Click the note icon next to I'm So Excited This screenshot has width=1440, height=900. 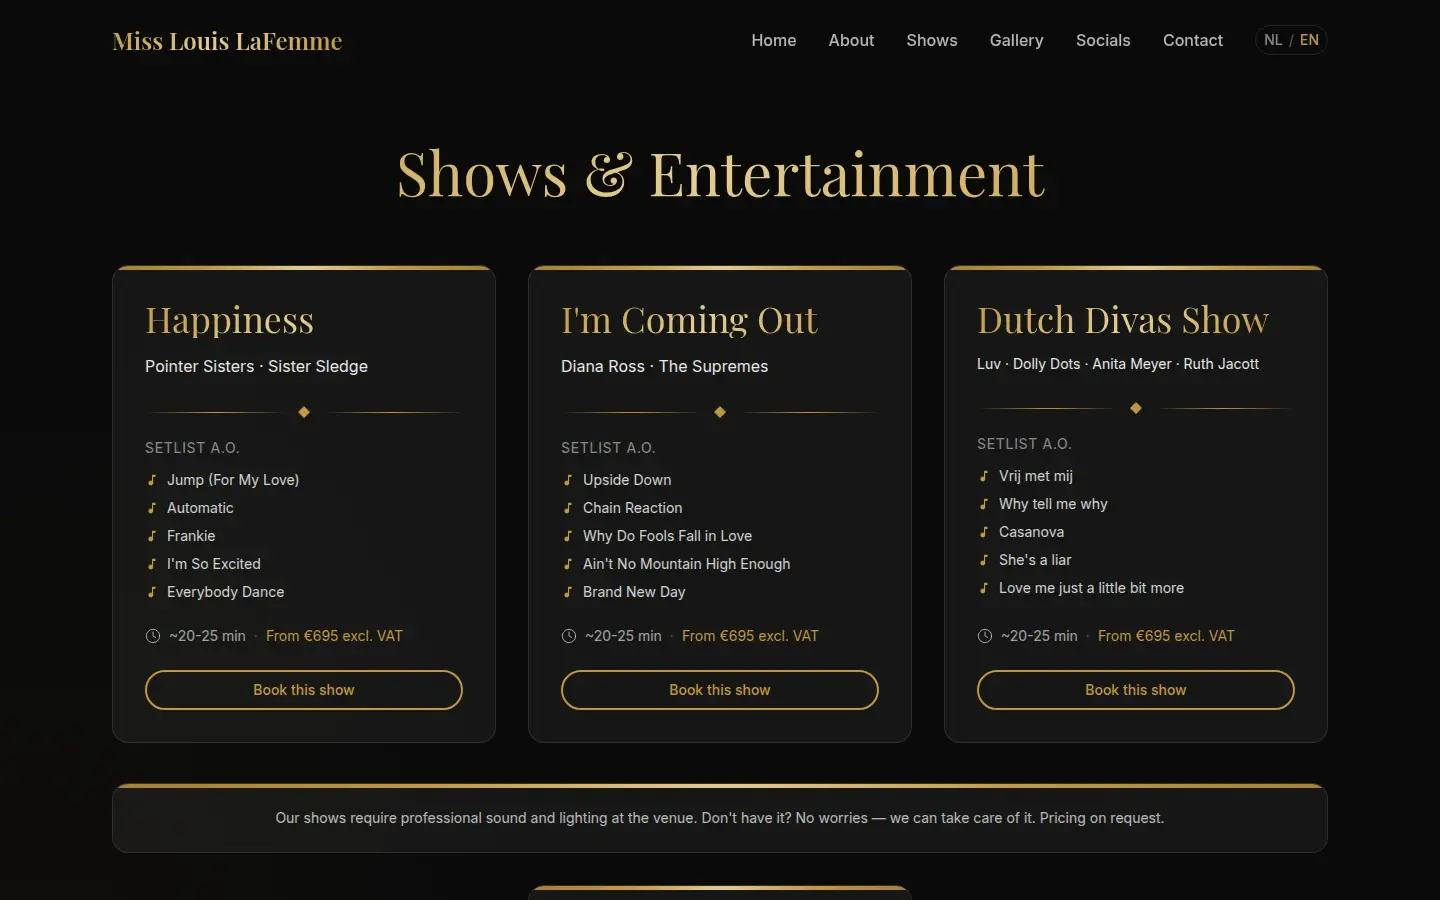(152, 564)
